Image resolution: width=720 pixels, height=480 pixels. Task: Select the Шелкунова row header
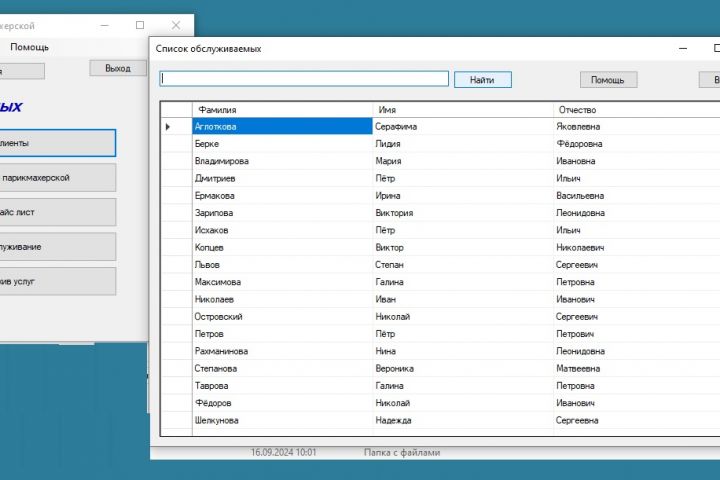point(176,420)
